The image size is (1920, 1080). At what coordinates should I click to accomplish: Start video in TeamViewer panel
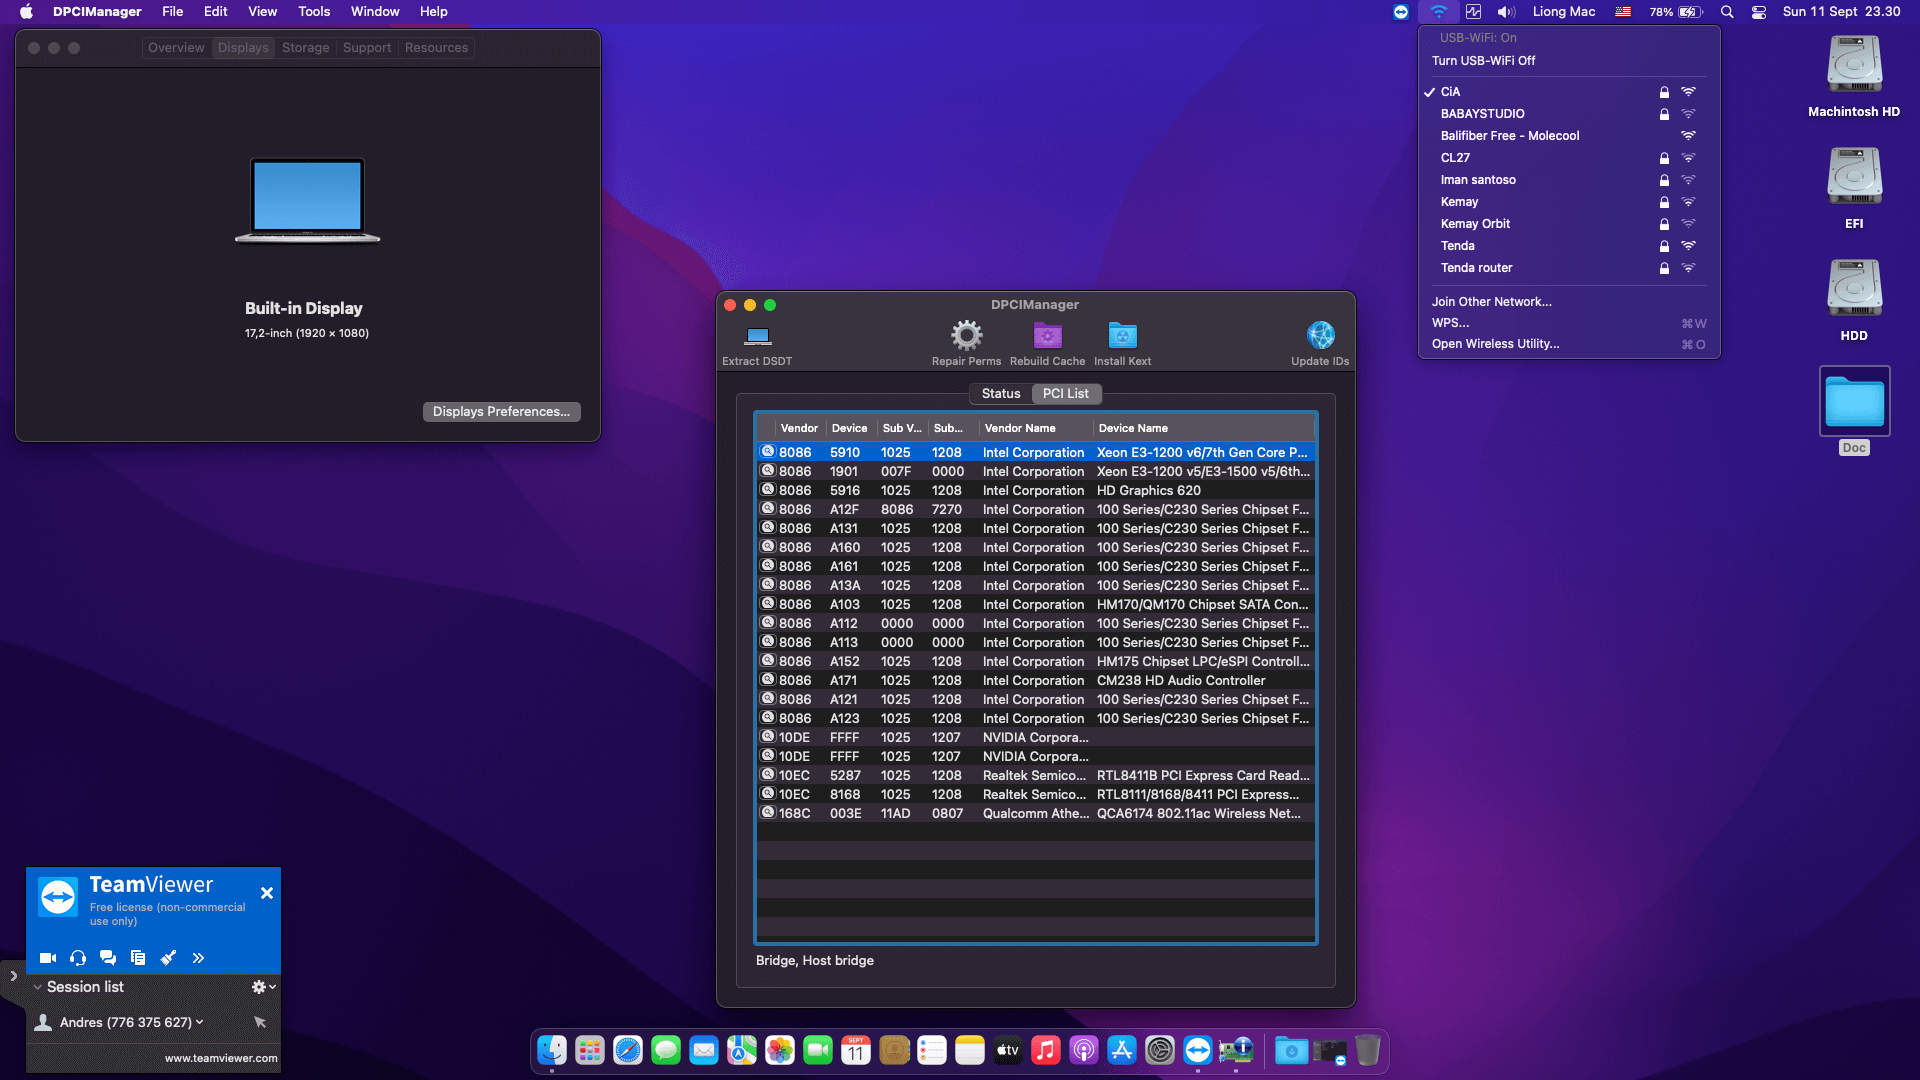pos(48,958)
